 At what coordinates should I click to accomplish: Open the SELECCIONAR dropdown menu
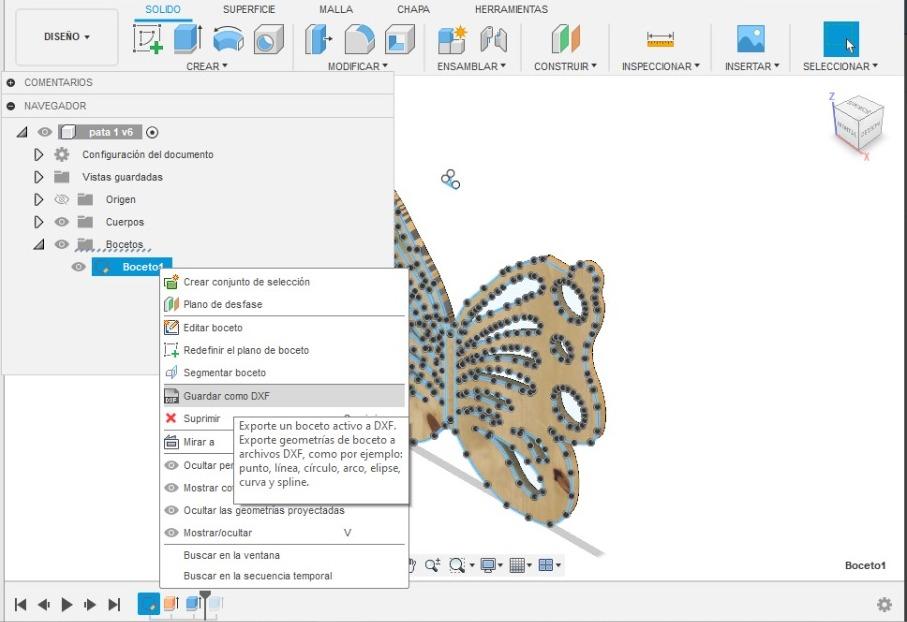tap(840, 67)
